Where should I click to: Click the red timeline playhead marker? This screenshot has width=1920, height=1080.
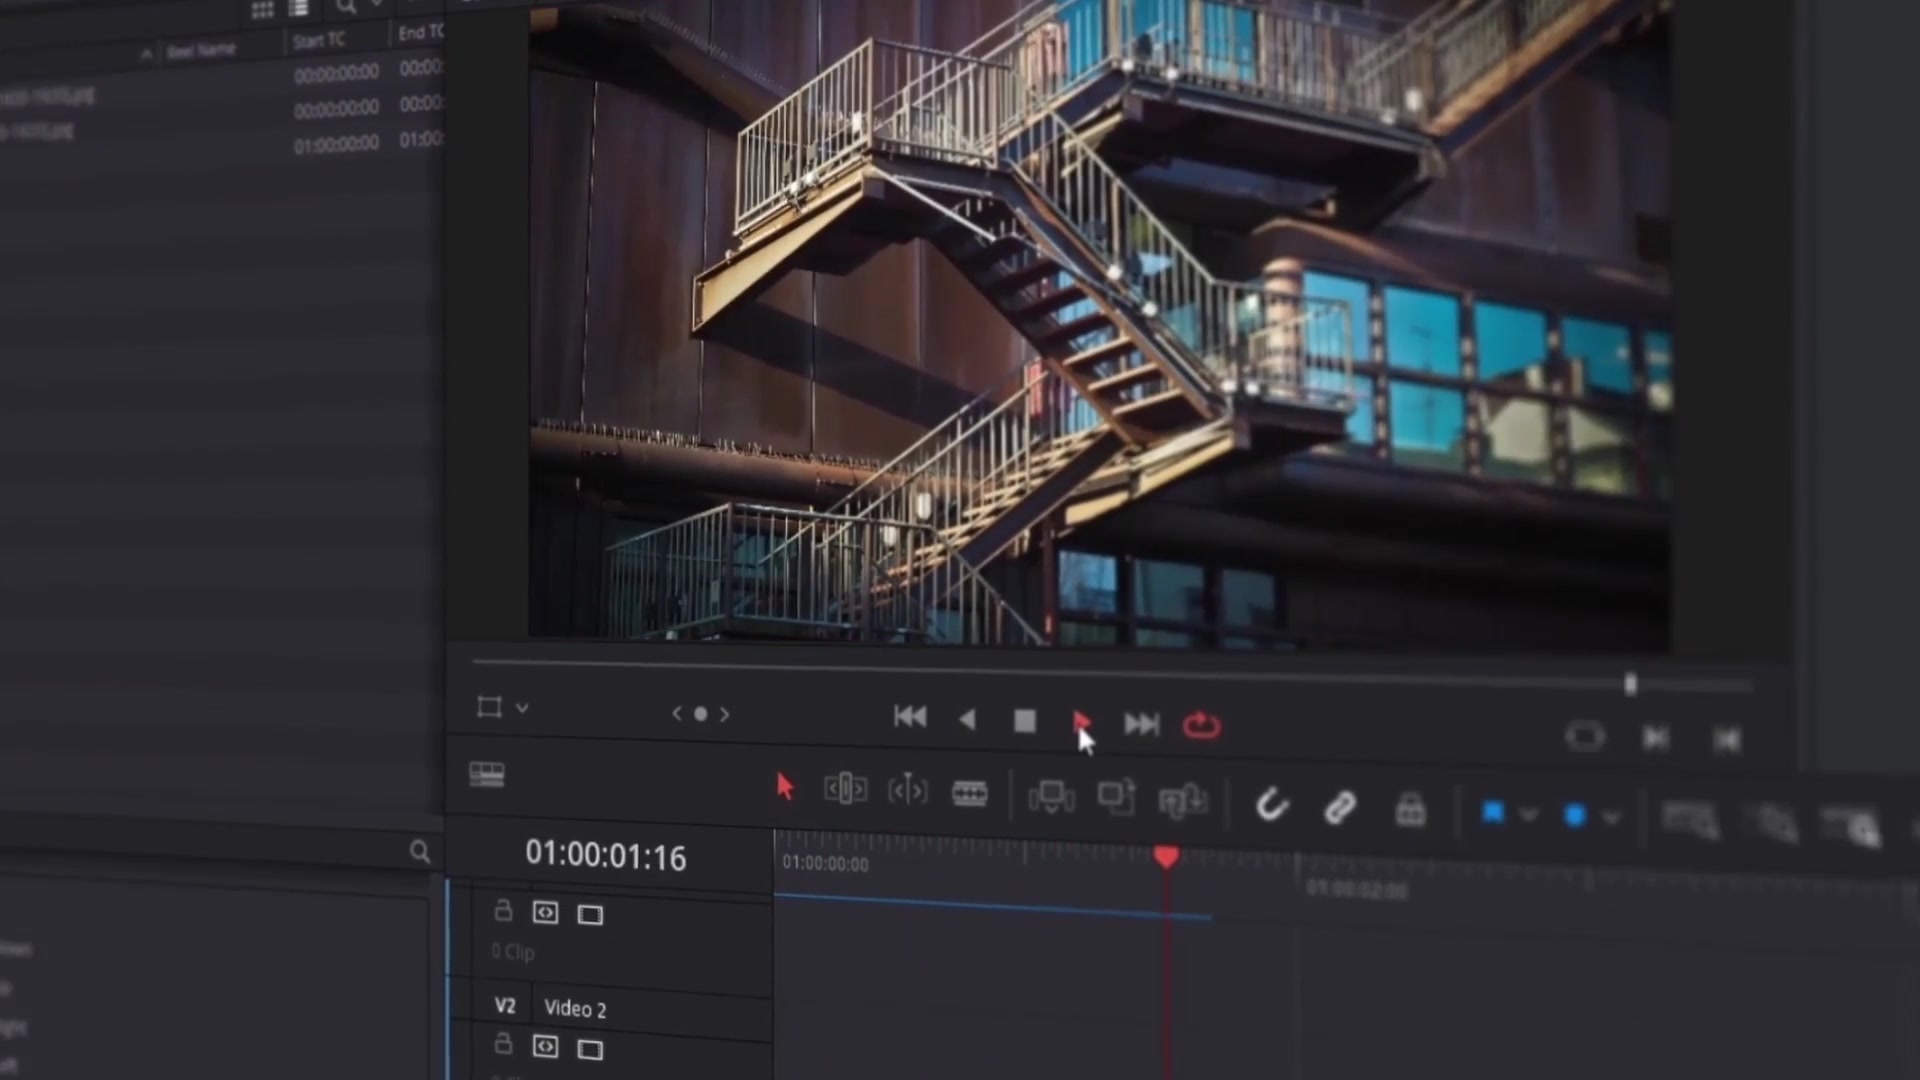point(1166,857)
